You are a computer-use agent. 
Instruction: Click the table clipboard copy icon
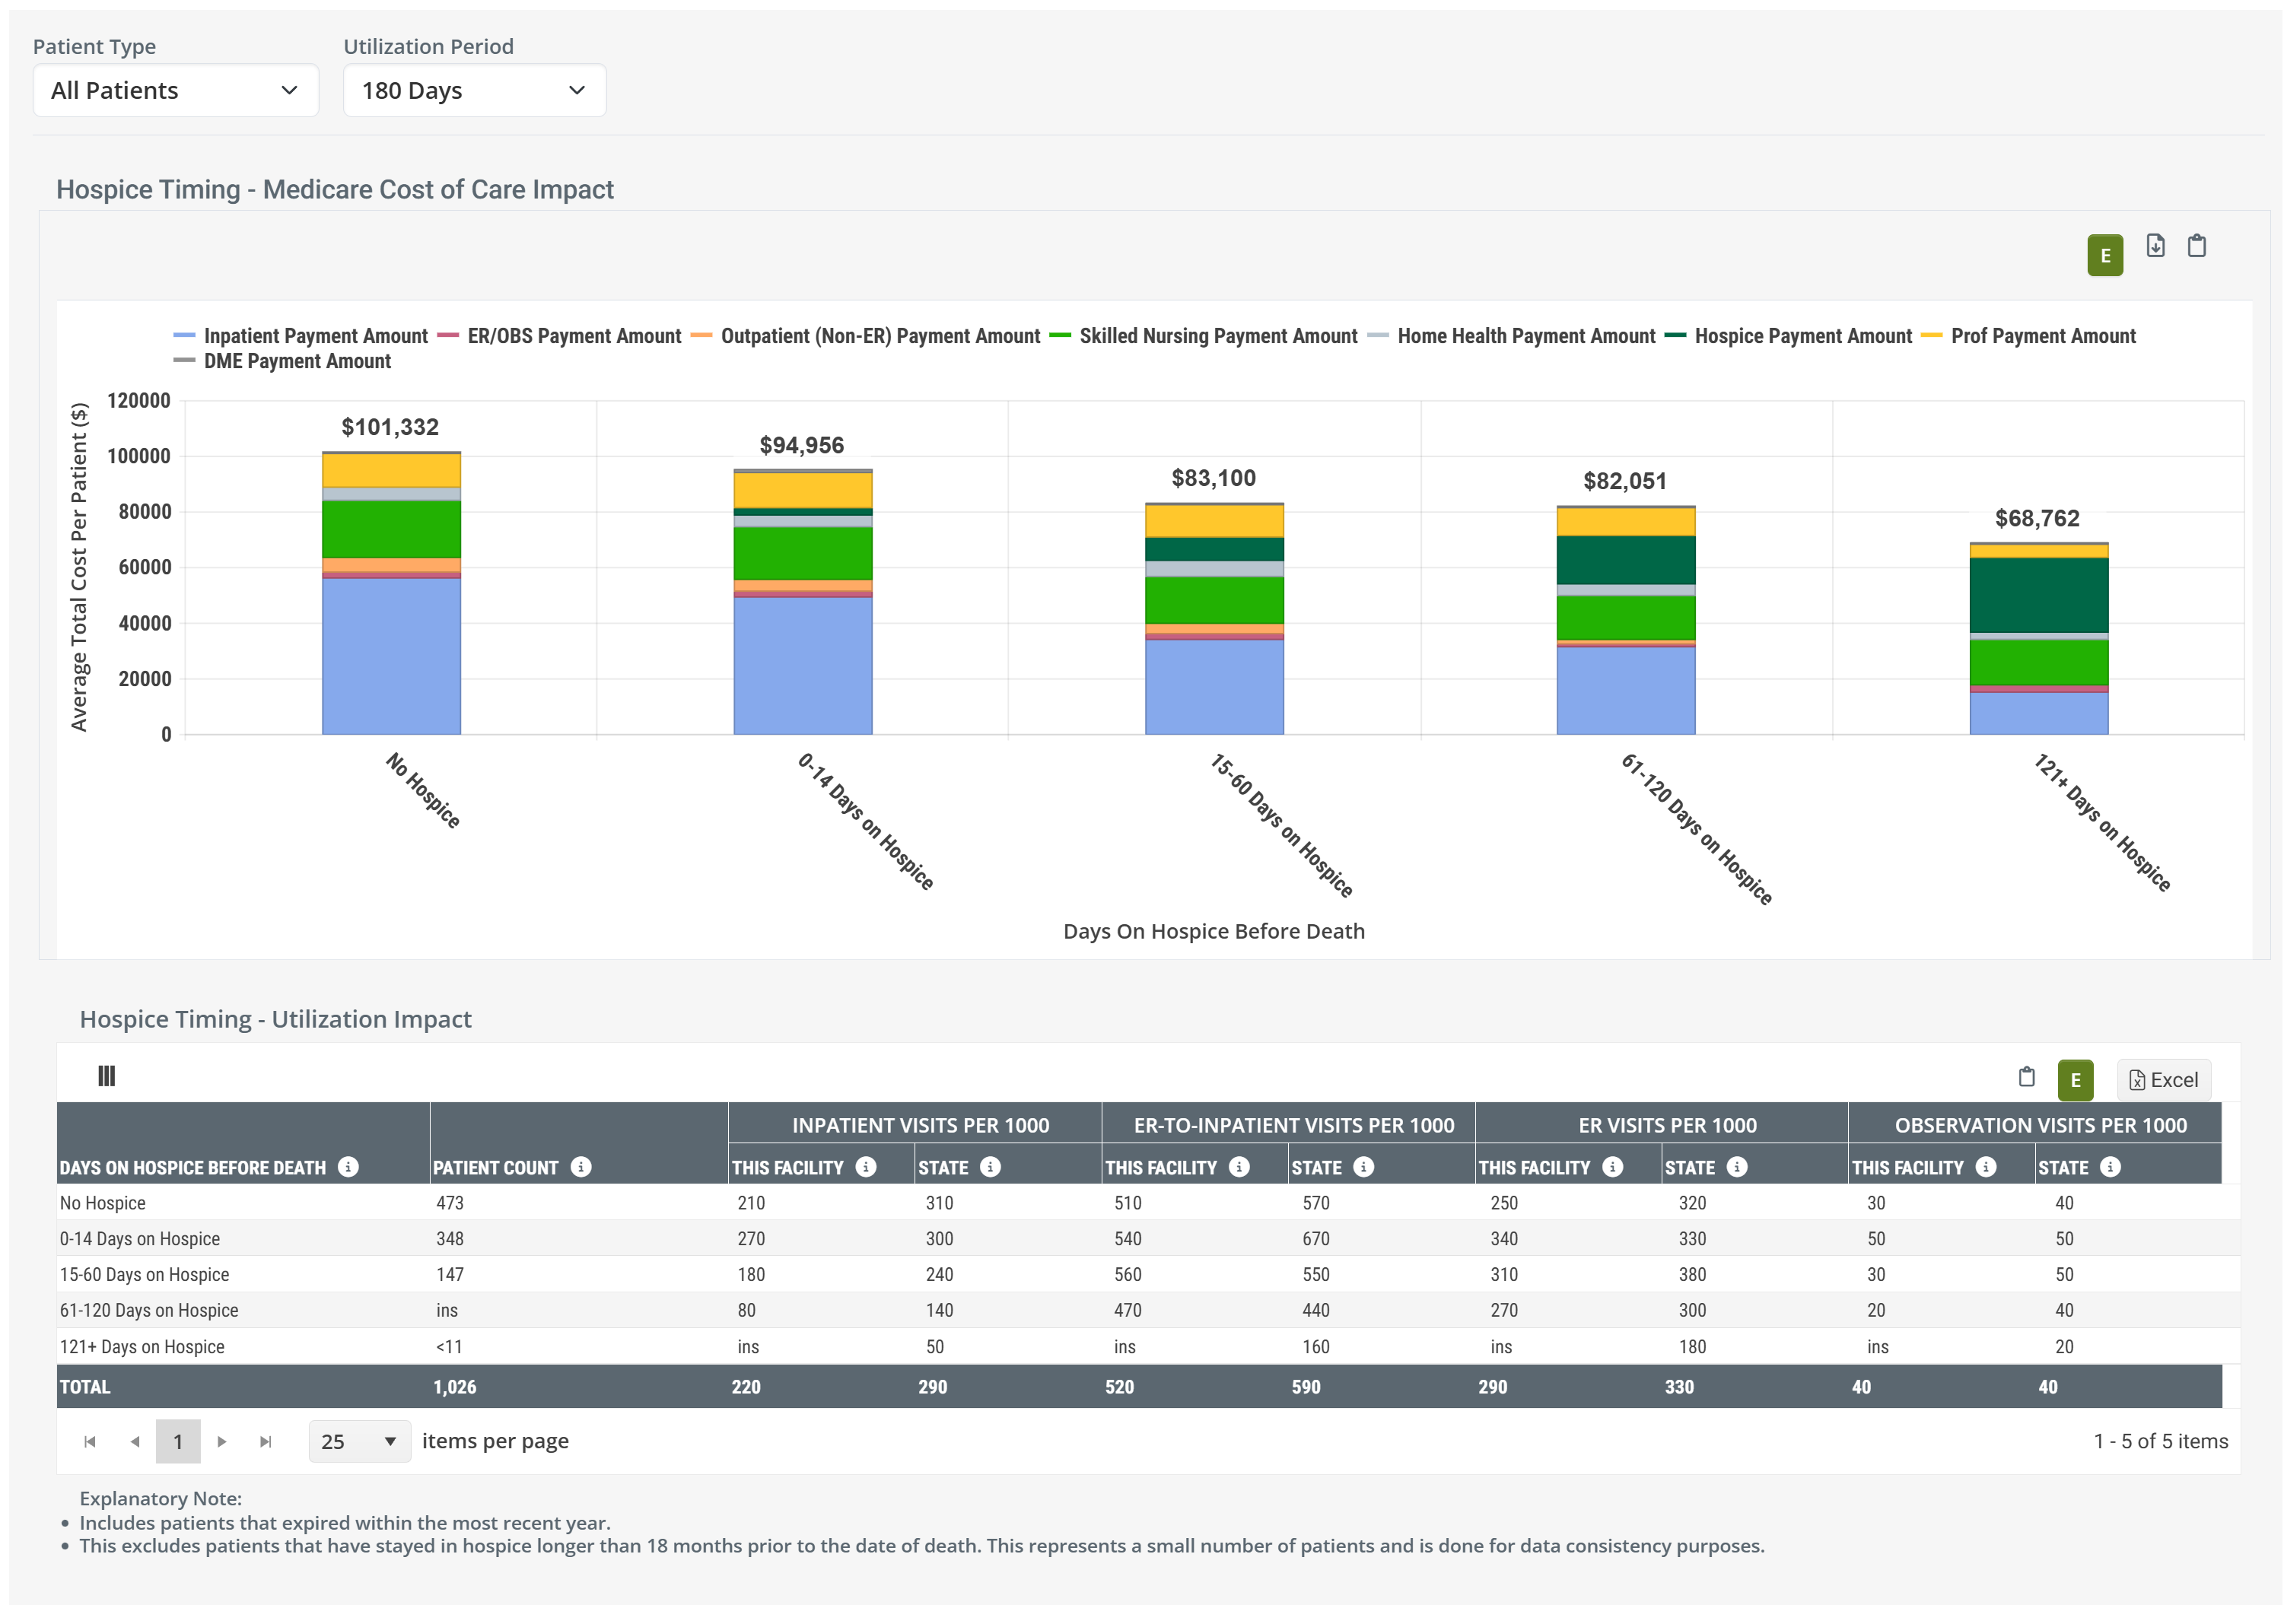[2026, 1077]
